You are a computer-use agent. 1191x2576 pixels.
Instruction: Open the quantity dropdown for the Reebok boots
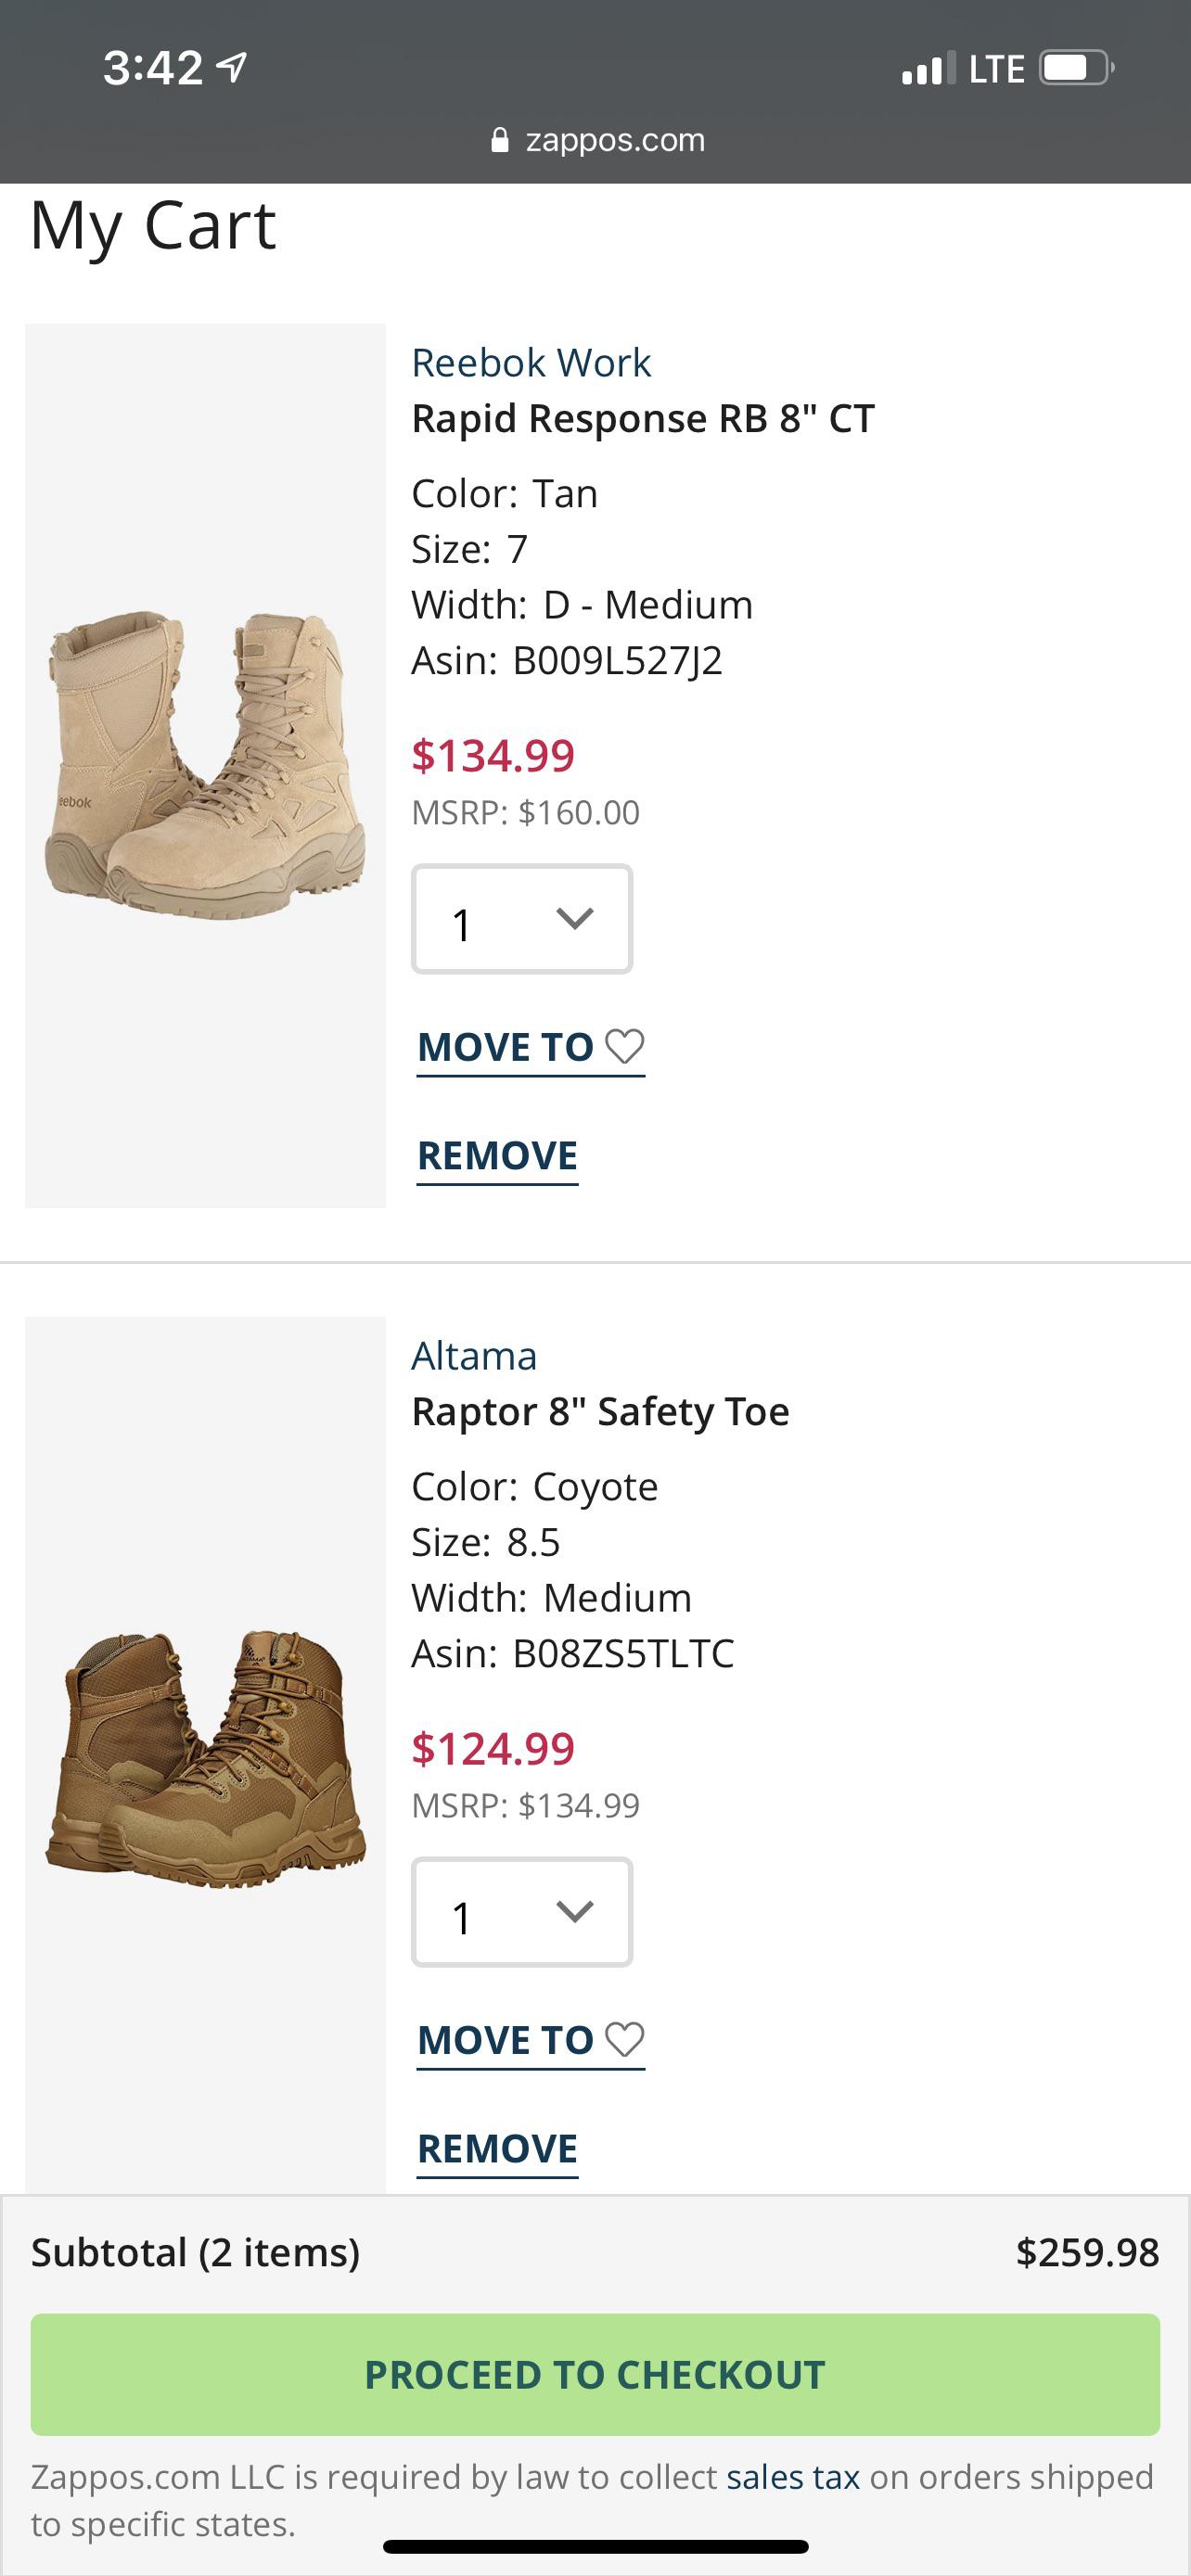(x=521, y=919)
